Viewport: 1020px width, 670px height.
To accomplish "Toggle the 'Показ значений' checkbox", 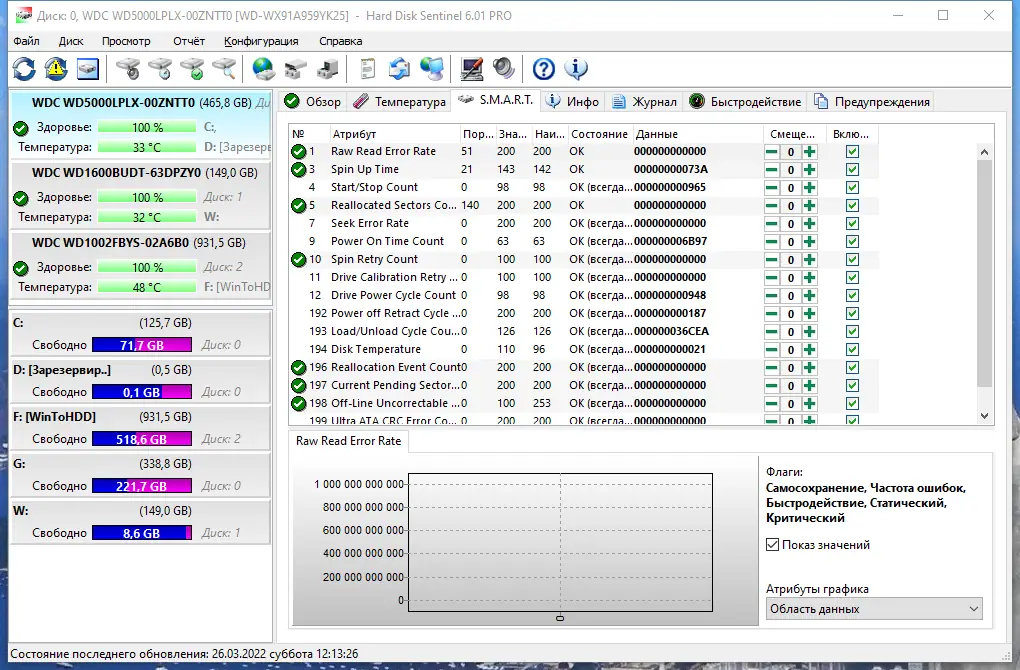I will click(x=772, y=545).
